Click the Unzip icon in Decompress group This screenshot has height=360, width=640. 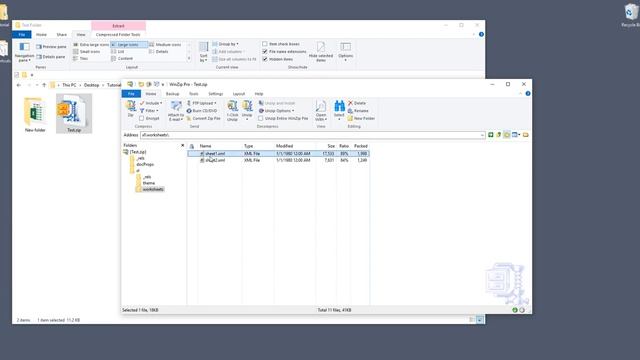(x=247, y=110)
